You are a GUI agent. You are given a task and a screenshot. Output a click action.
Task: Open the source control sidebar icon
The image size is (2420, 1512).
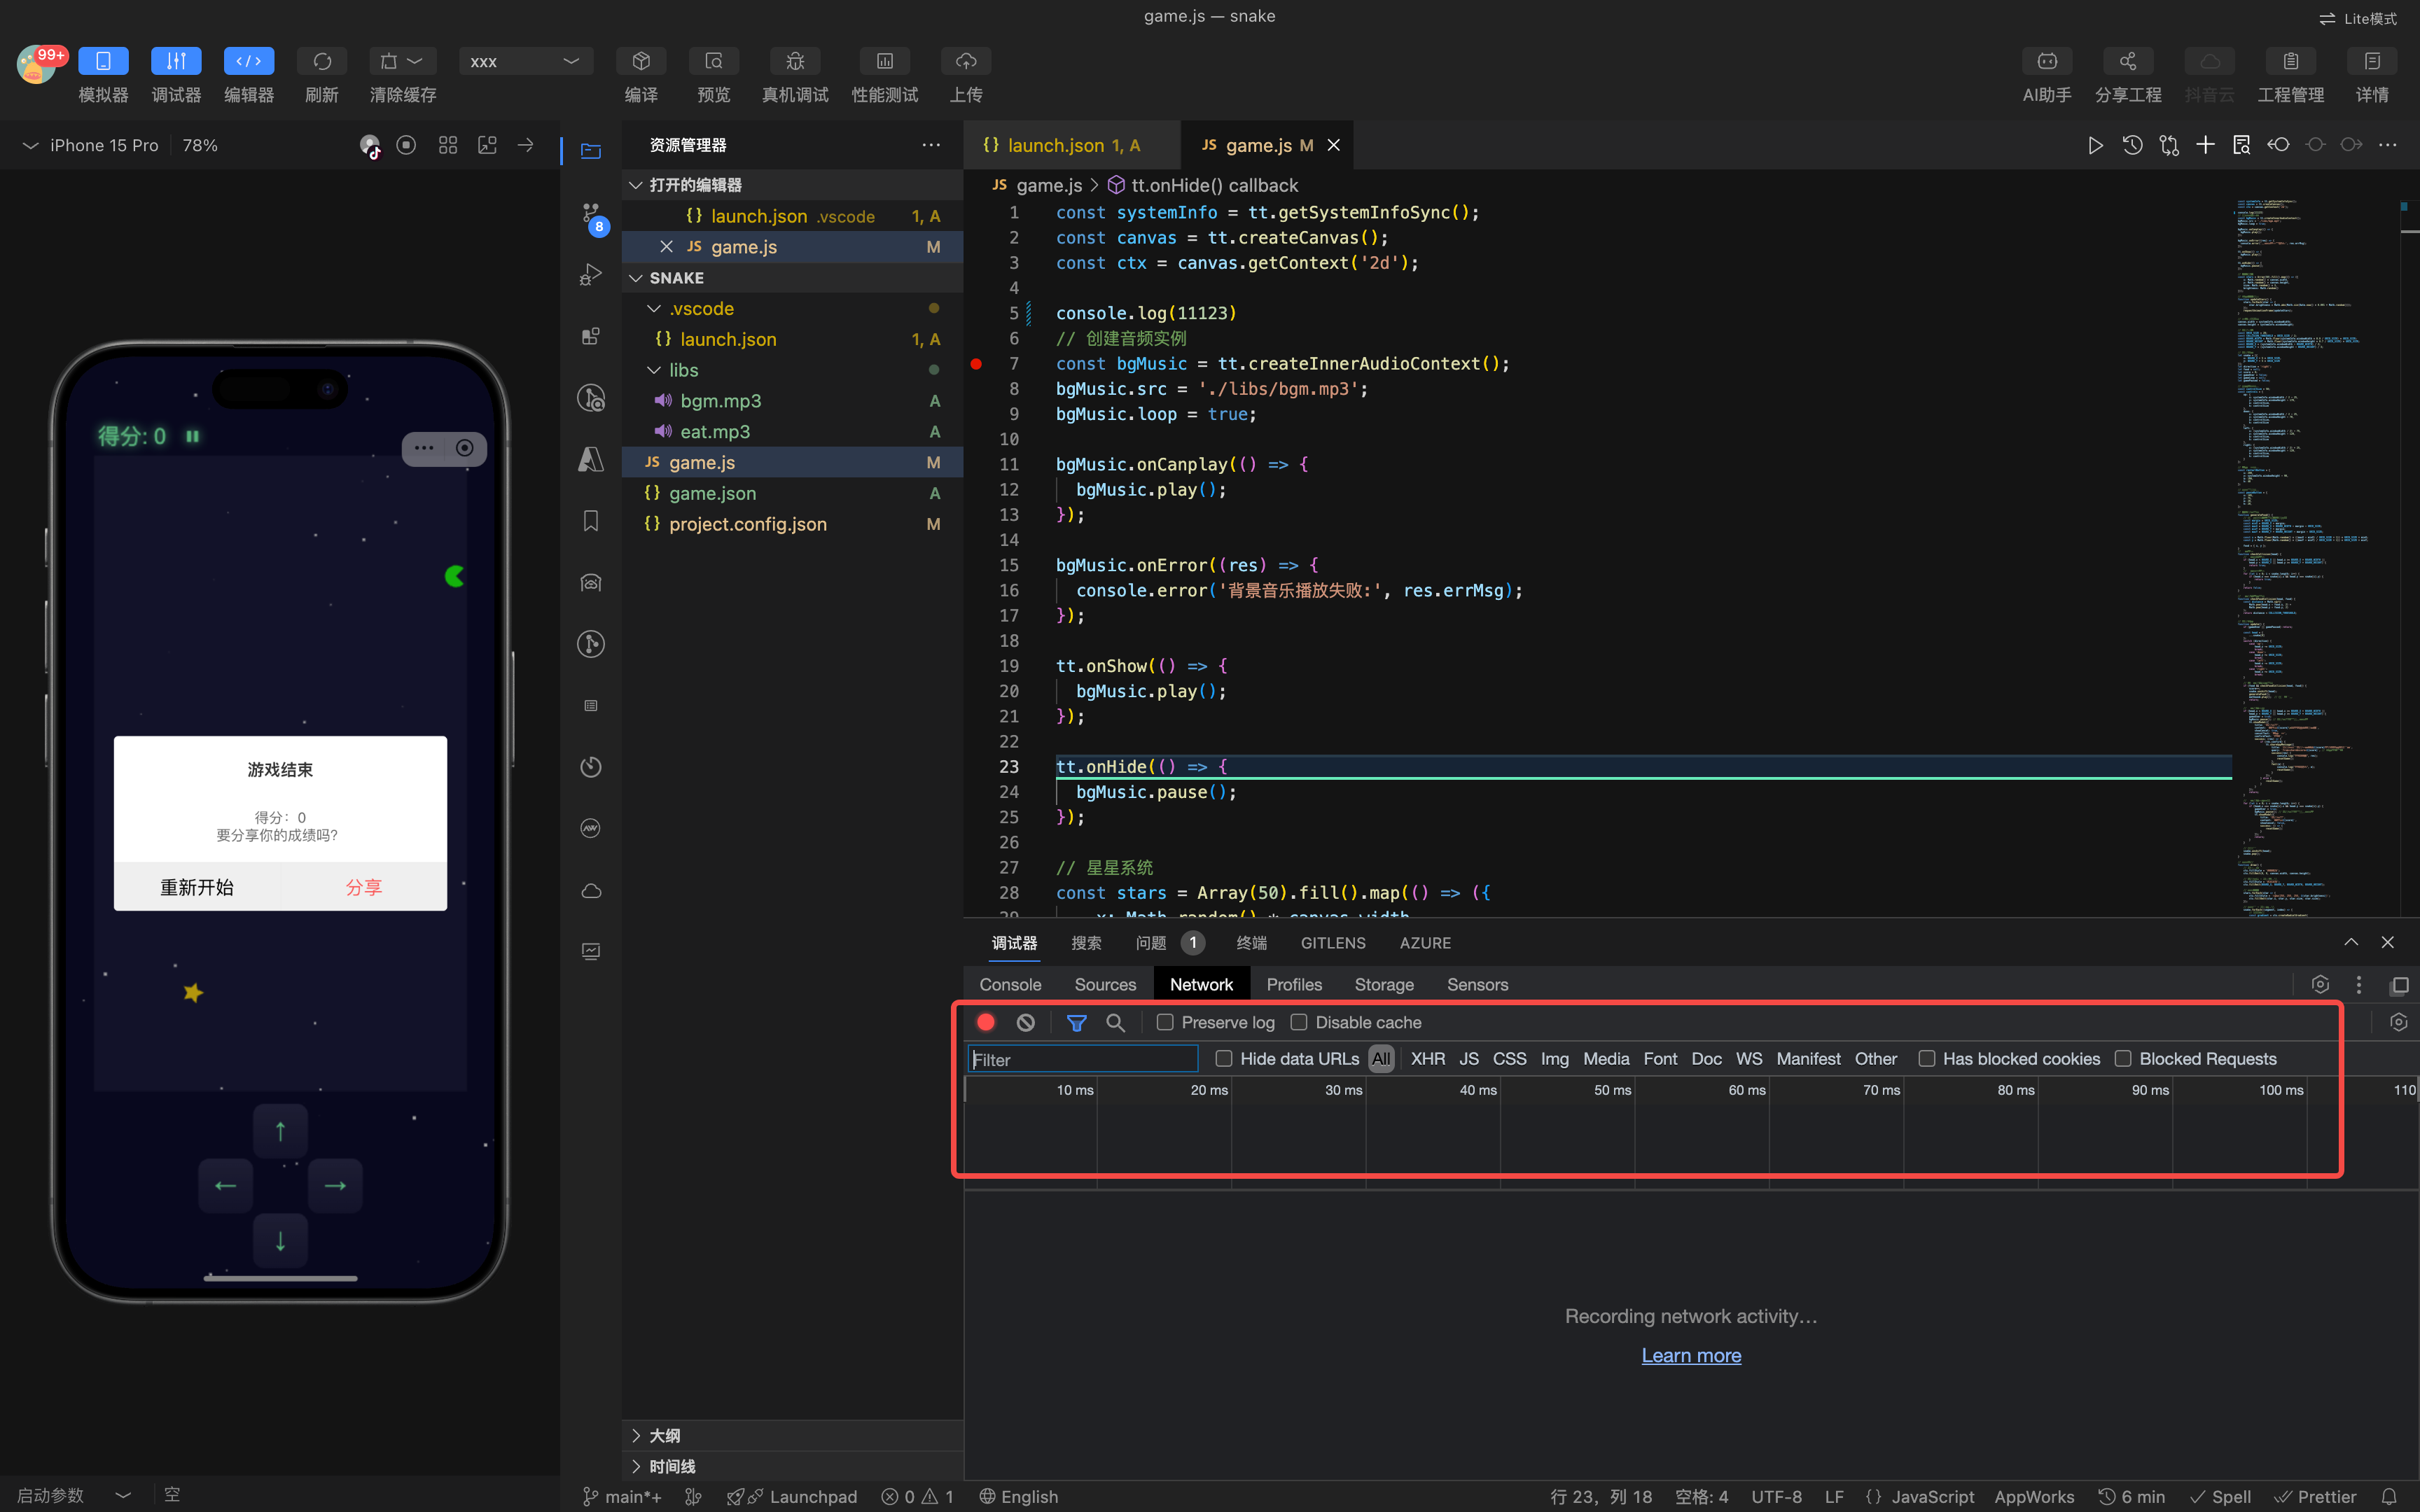pyautogui.click(x=591, y=214)
